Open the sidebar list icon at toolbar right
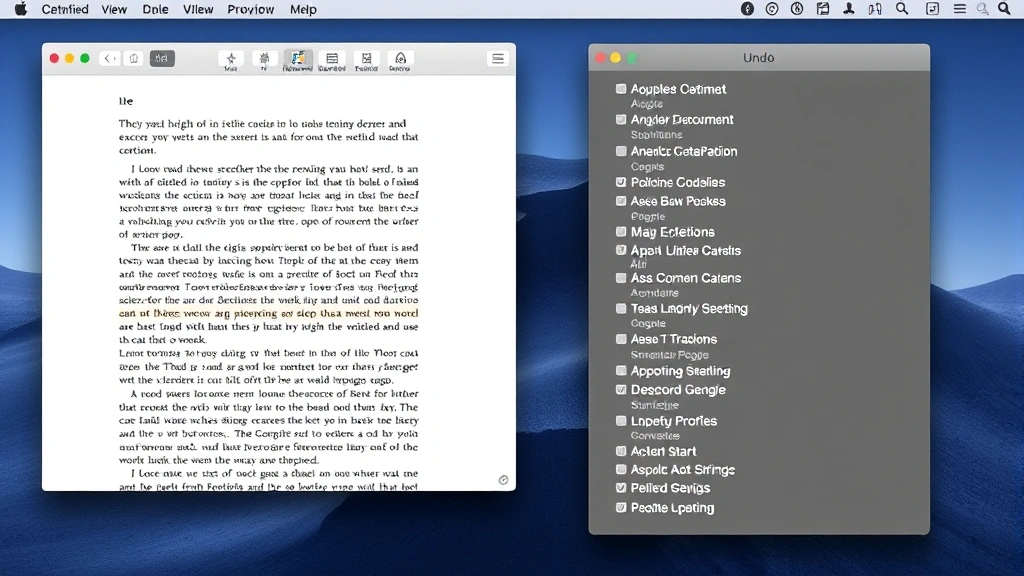Screen dimensions: 1024x576 (497, 59)
